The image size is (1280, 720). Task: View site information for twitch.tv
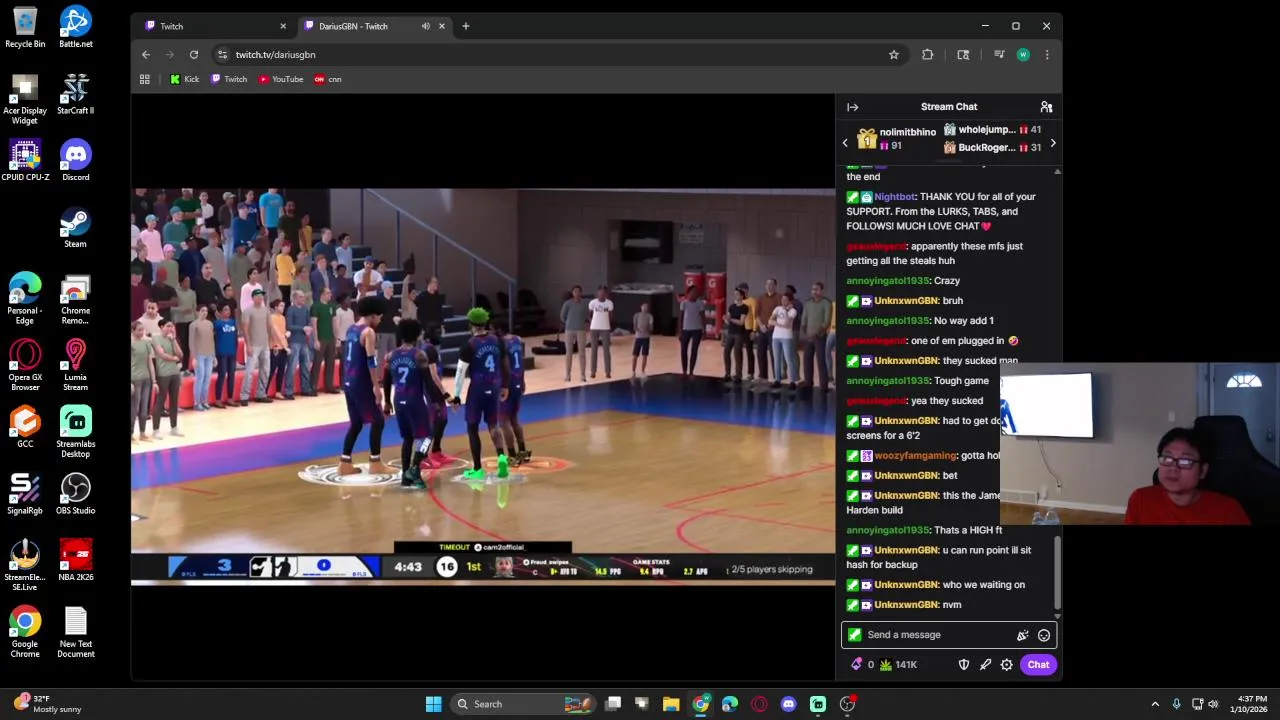coord(222,55)
